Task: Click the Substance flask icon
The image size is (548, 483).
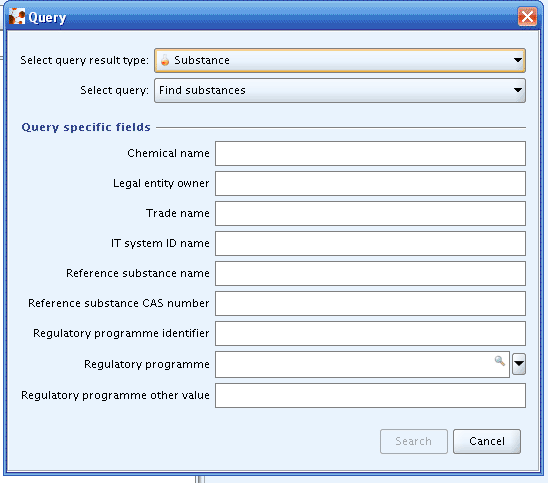Action: pos(165,60)
